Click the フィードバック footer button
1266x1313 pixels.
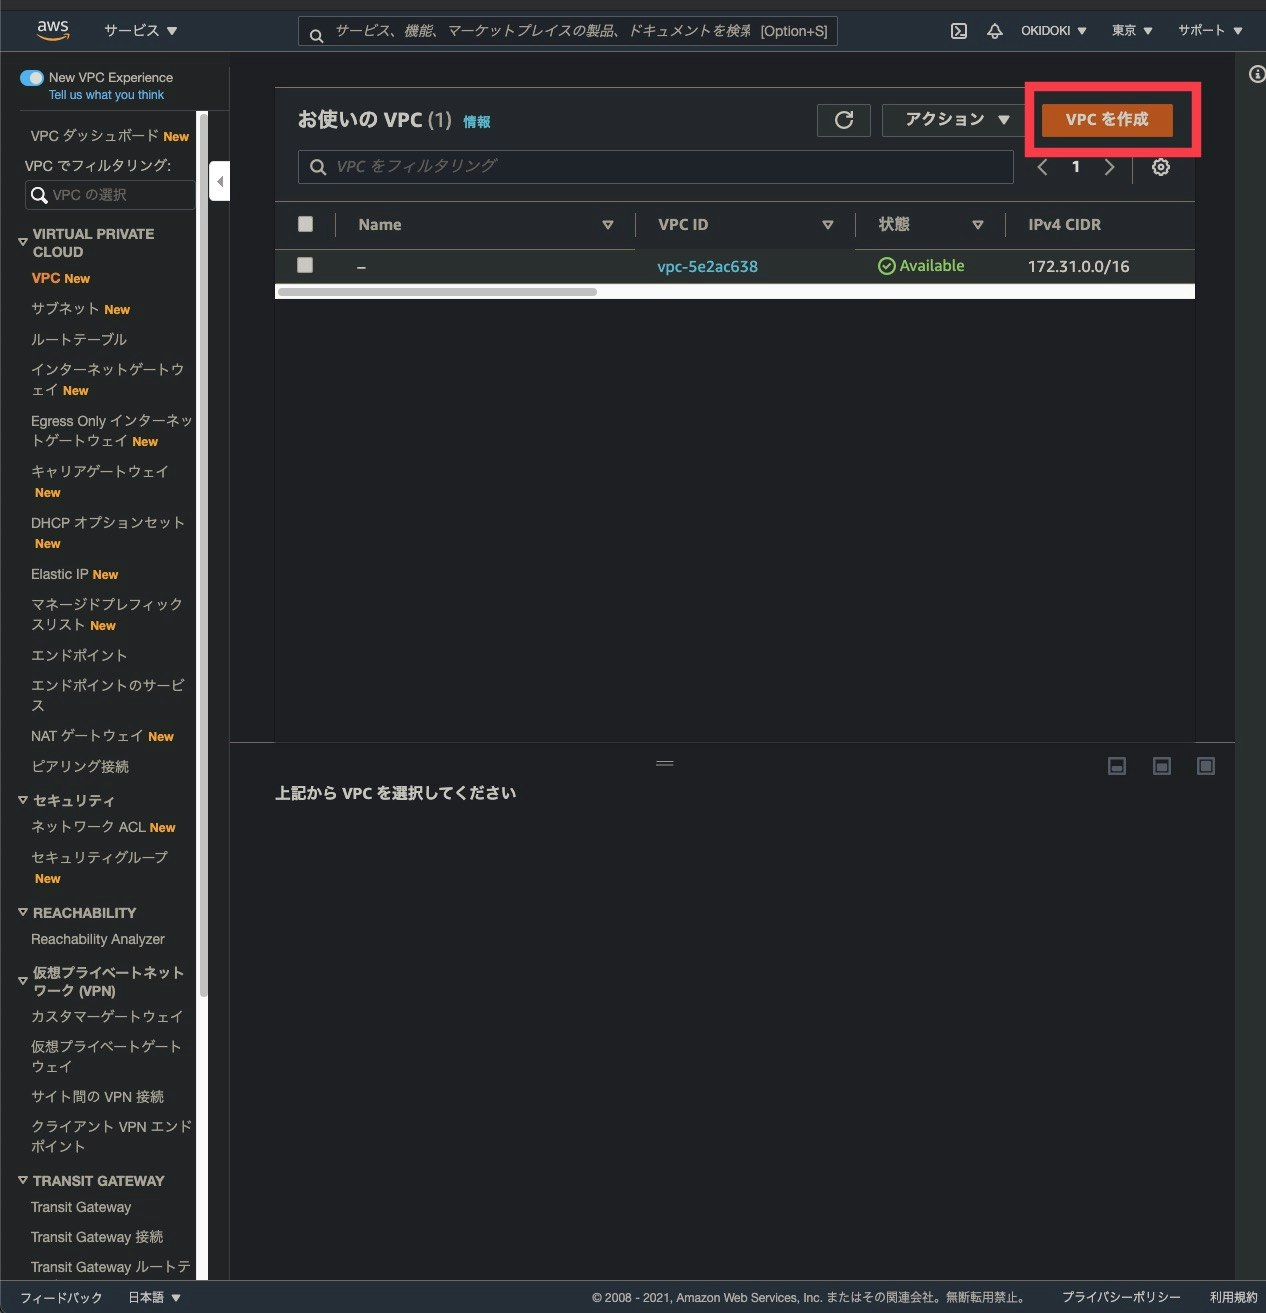pos(61,1297)
